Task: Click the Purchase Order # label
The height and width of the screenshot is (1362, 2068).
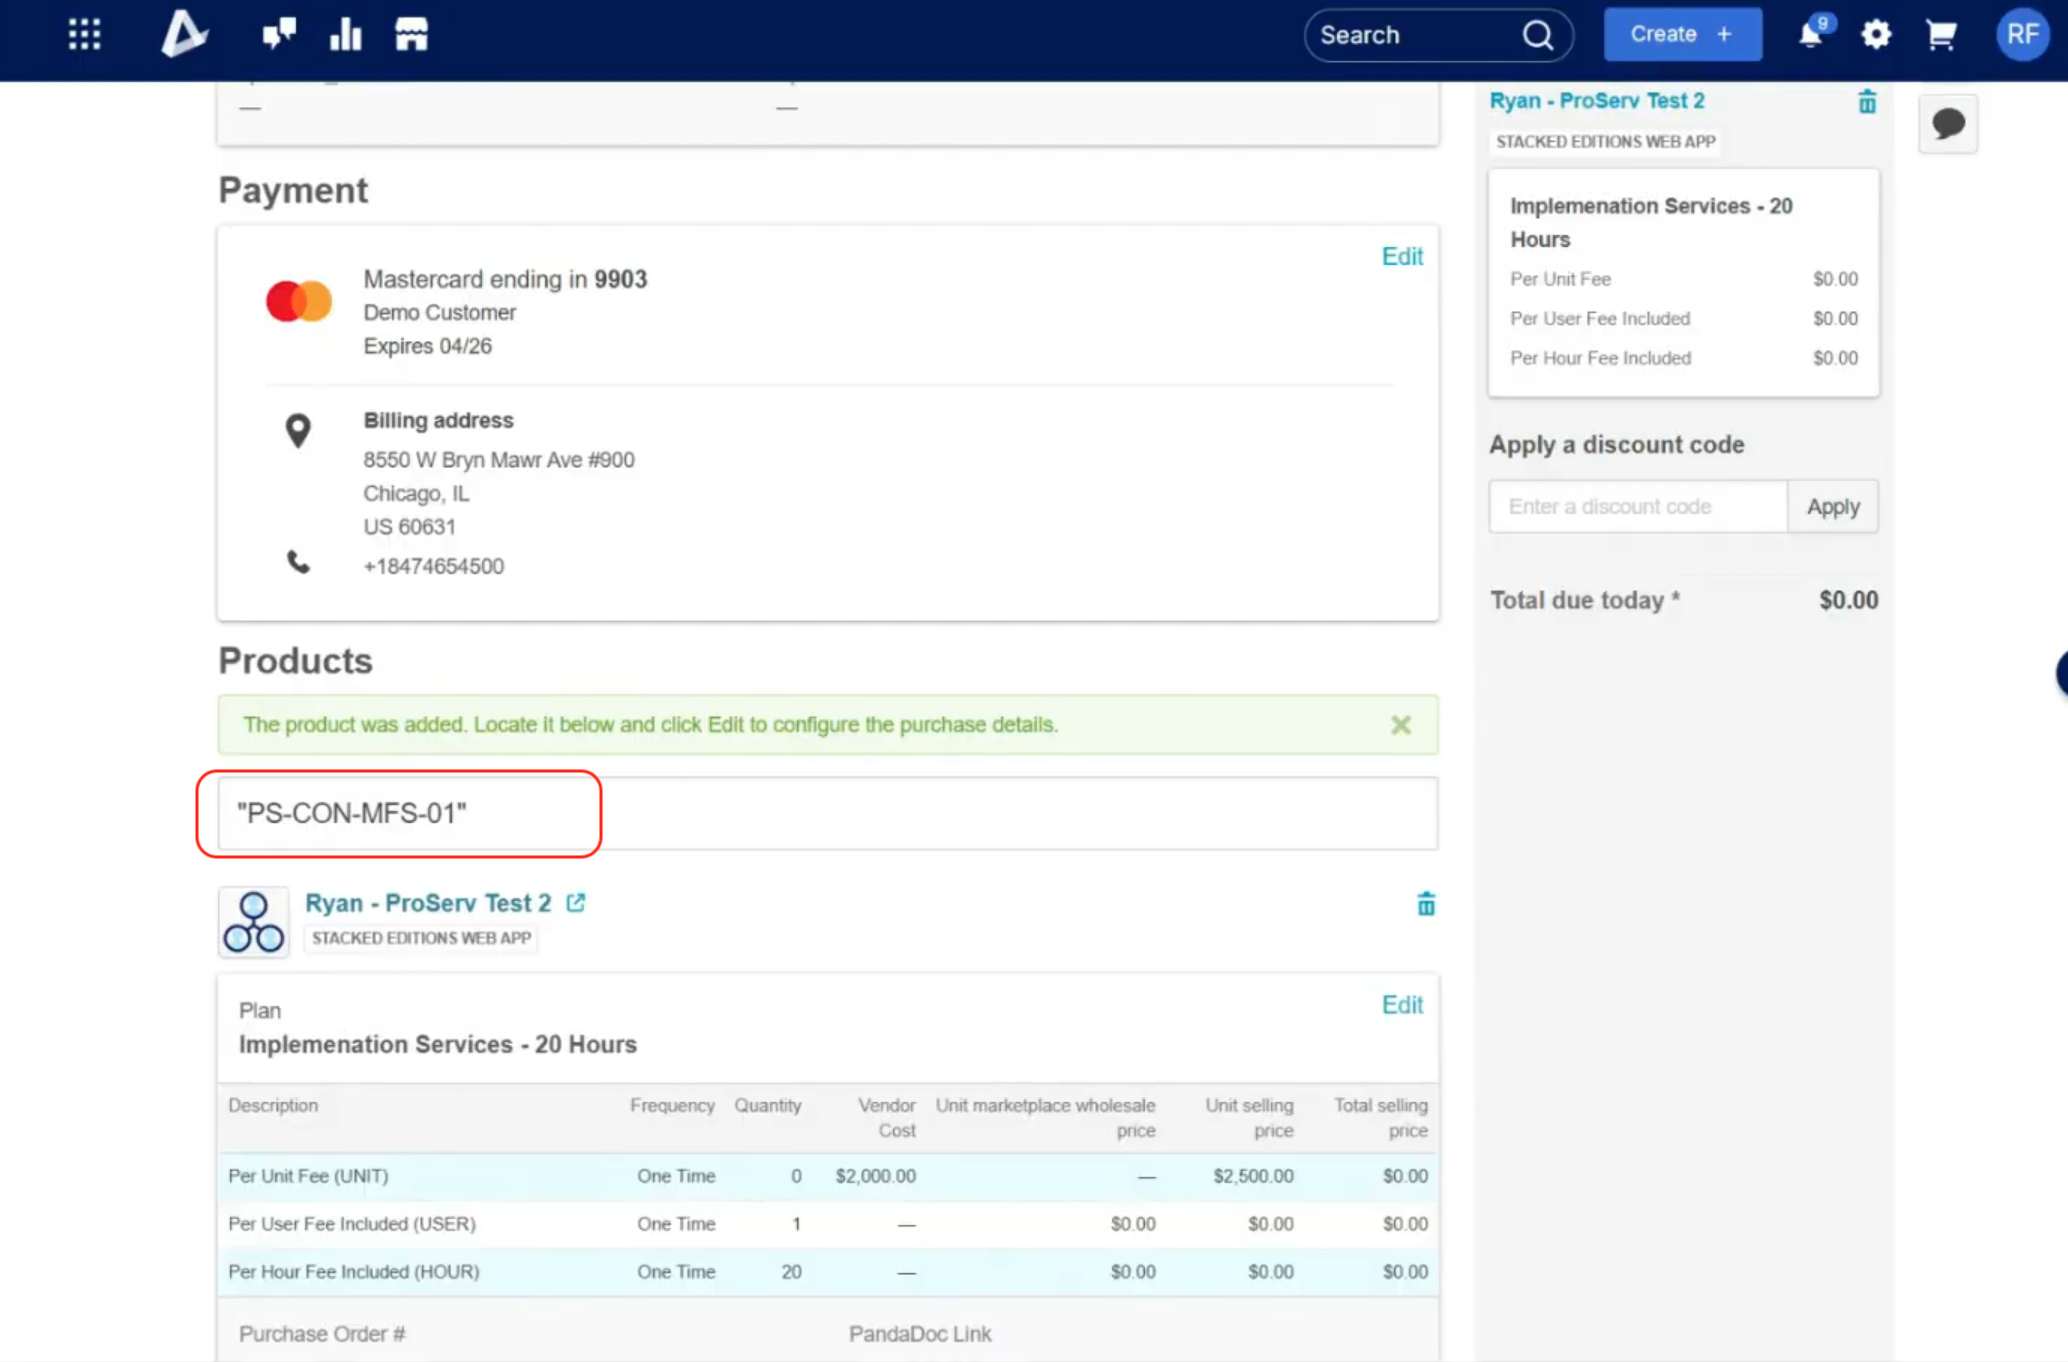Action: point(322,1334)
